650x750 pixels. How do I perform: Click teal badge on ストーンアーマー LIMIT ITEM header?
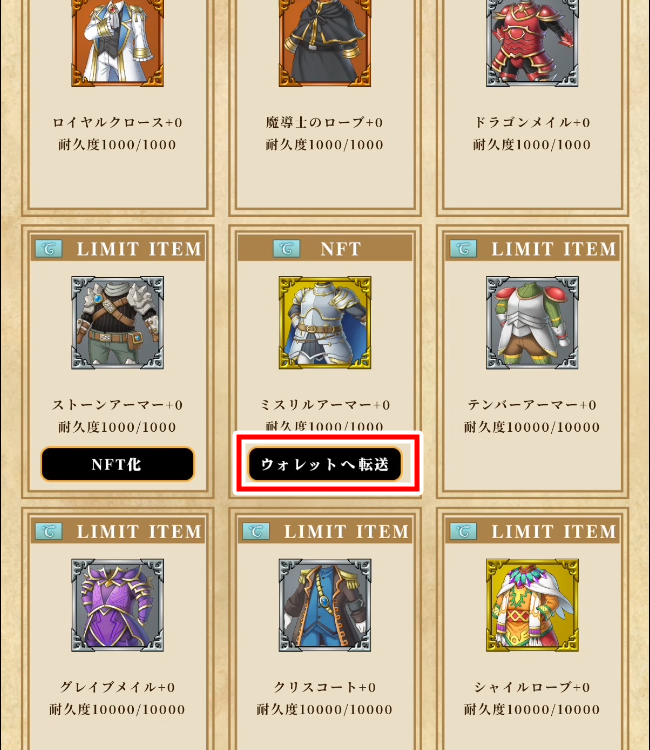click(49, 249)
